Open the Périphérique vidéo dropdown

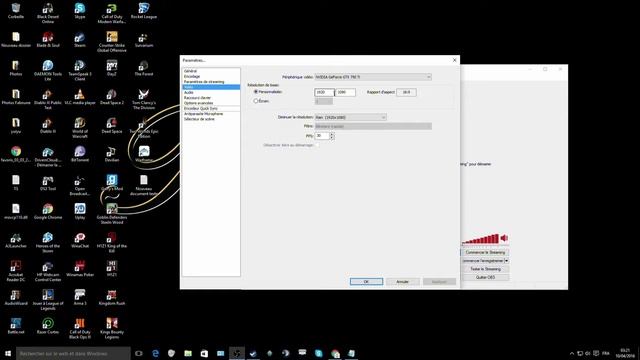point(373,77)
